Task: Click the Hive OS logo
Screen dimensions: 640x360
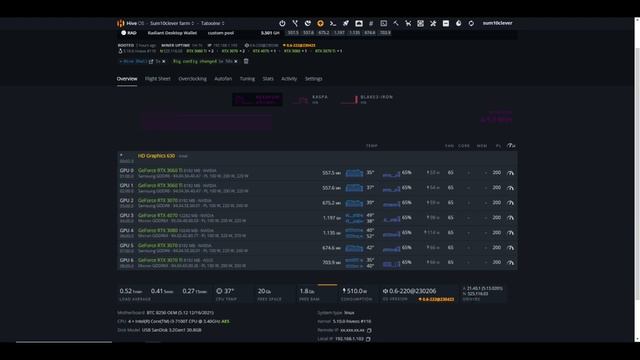Action: (x=120, y=23)
